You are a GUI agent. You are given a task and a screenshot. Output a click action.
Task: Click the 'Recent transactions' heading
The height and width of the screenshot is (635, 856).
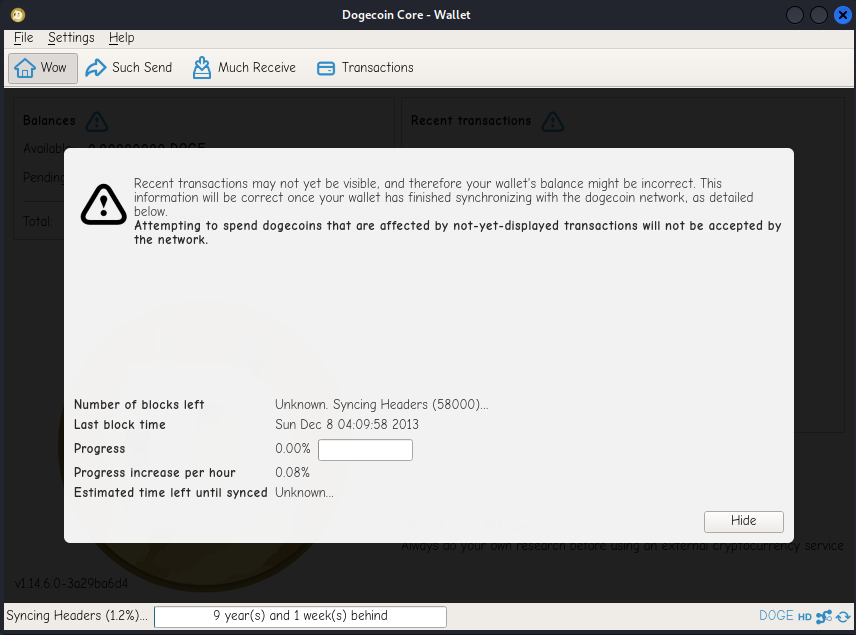tap(471, 121)
